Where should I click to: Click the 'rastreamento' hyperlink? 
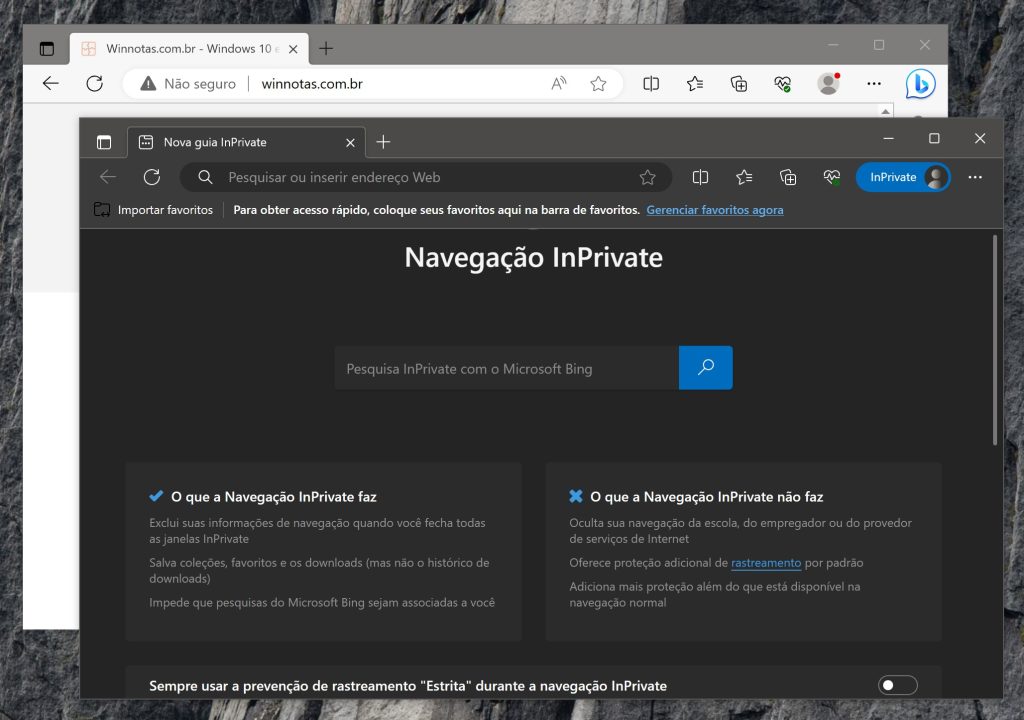coord(766,562)
